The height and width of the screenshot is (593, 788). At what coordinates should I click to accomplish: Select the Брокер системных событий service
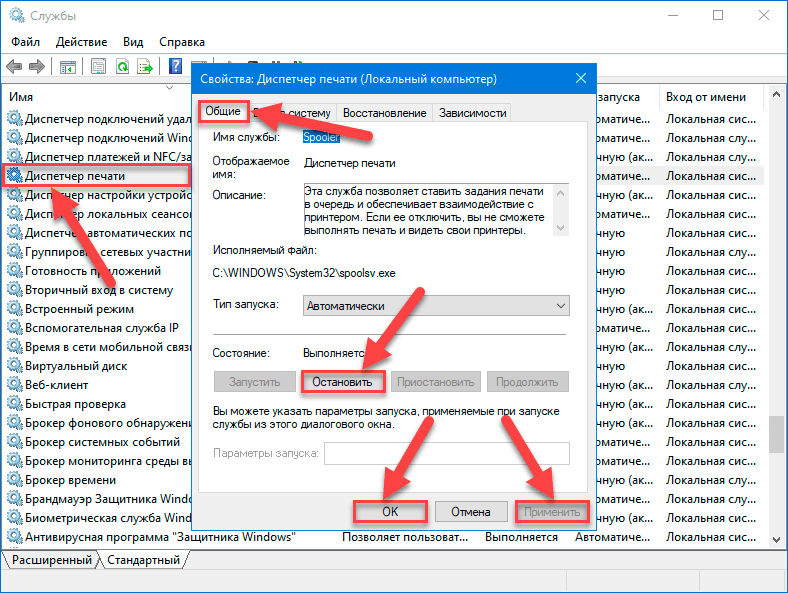103,442
